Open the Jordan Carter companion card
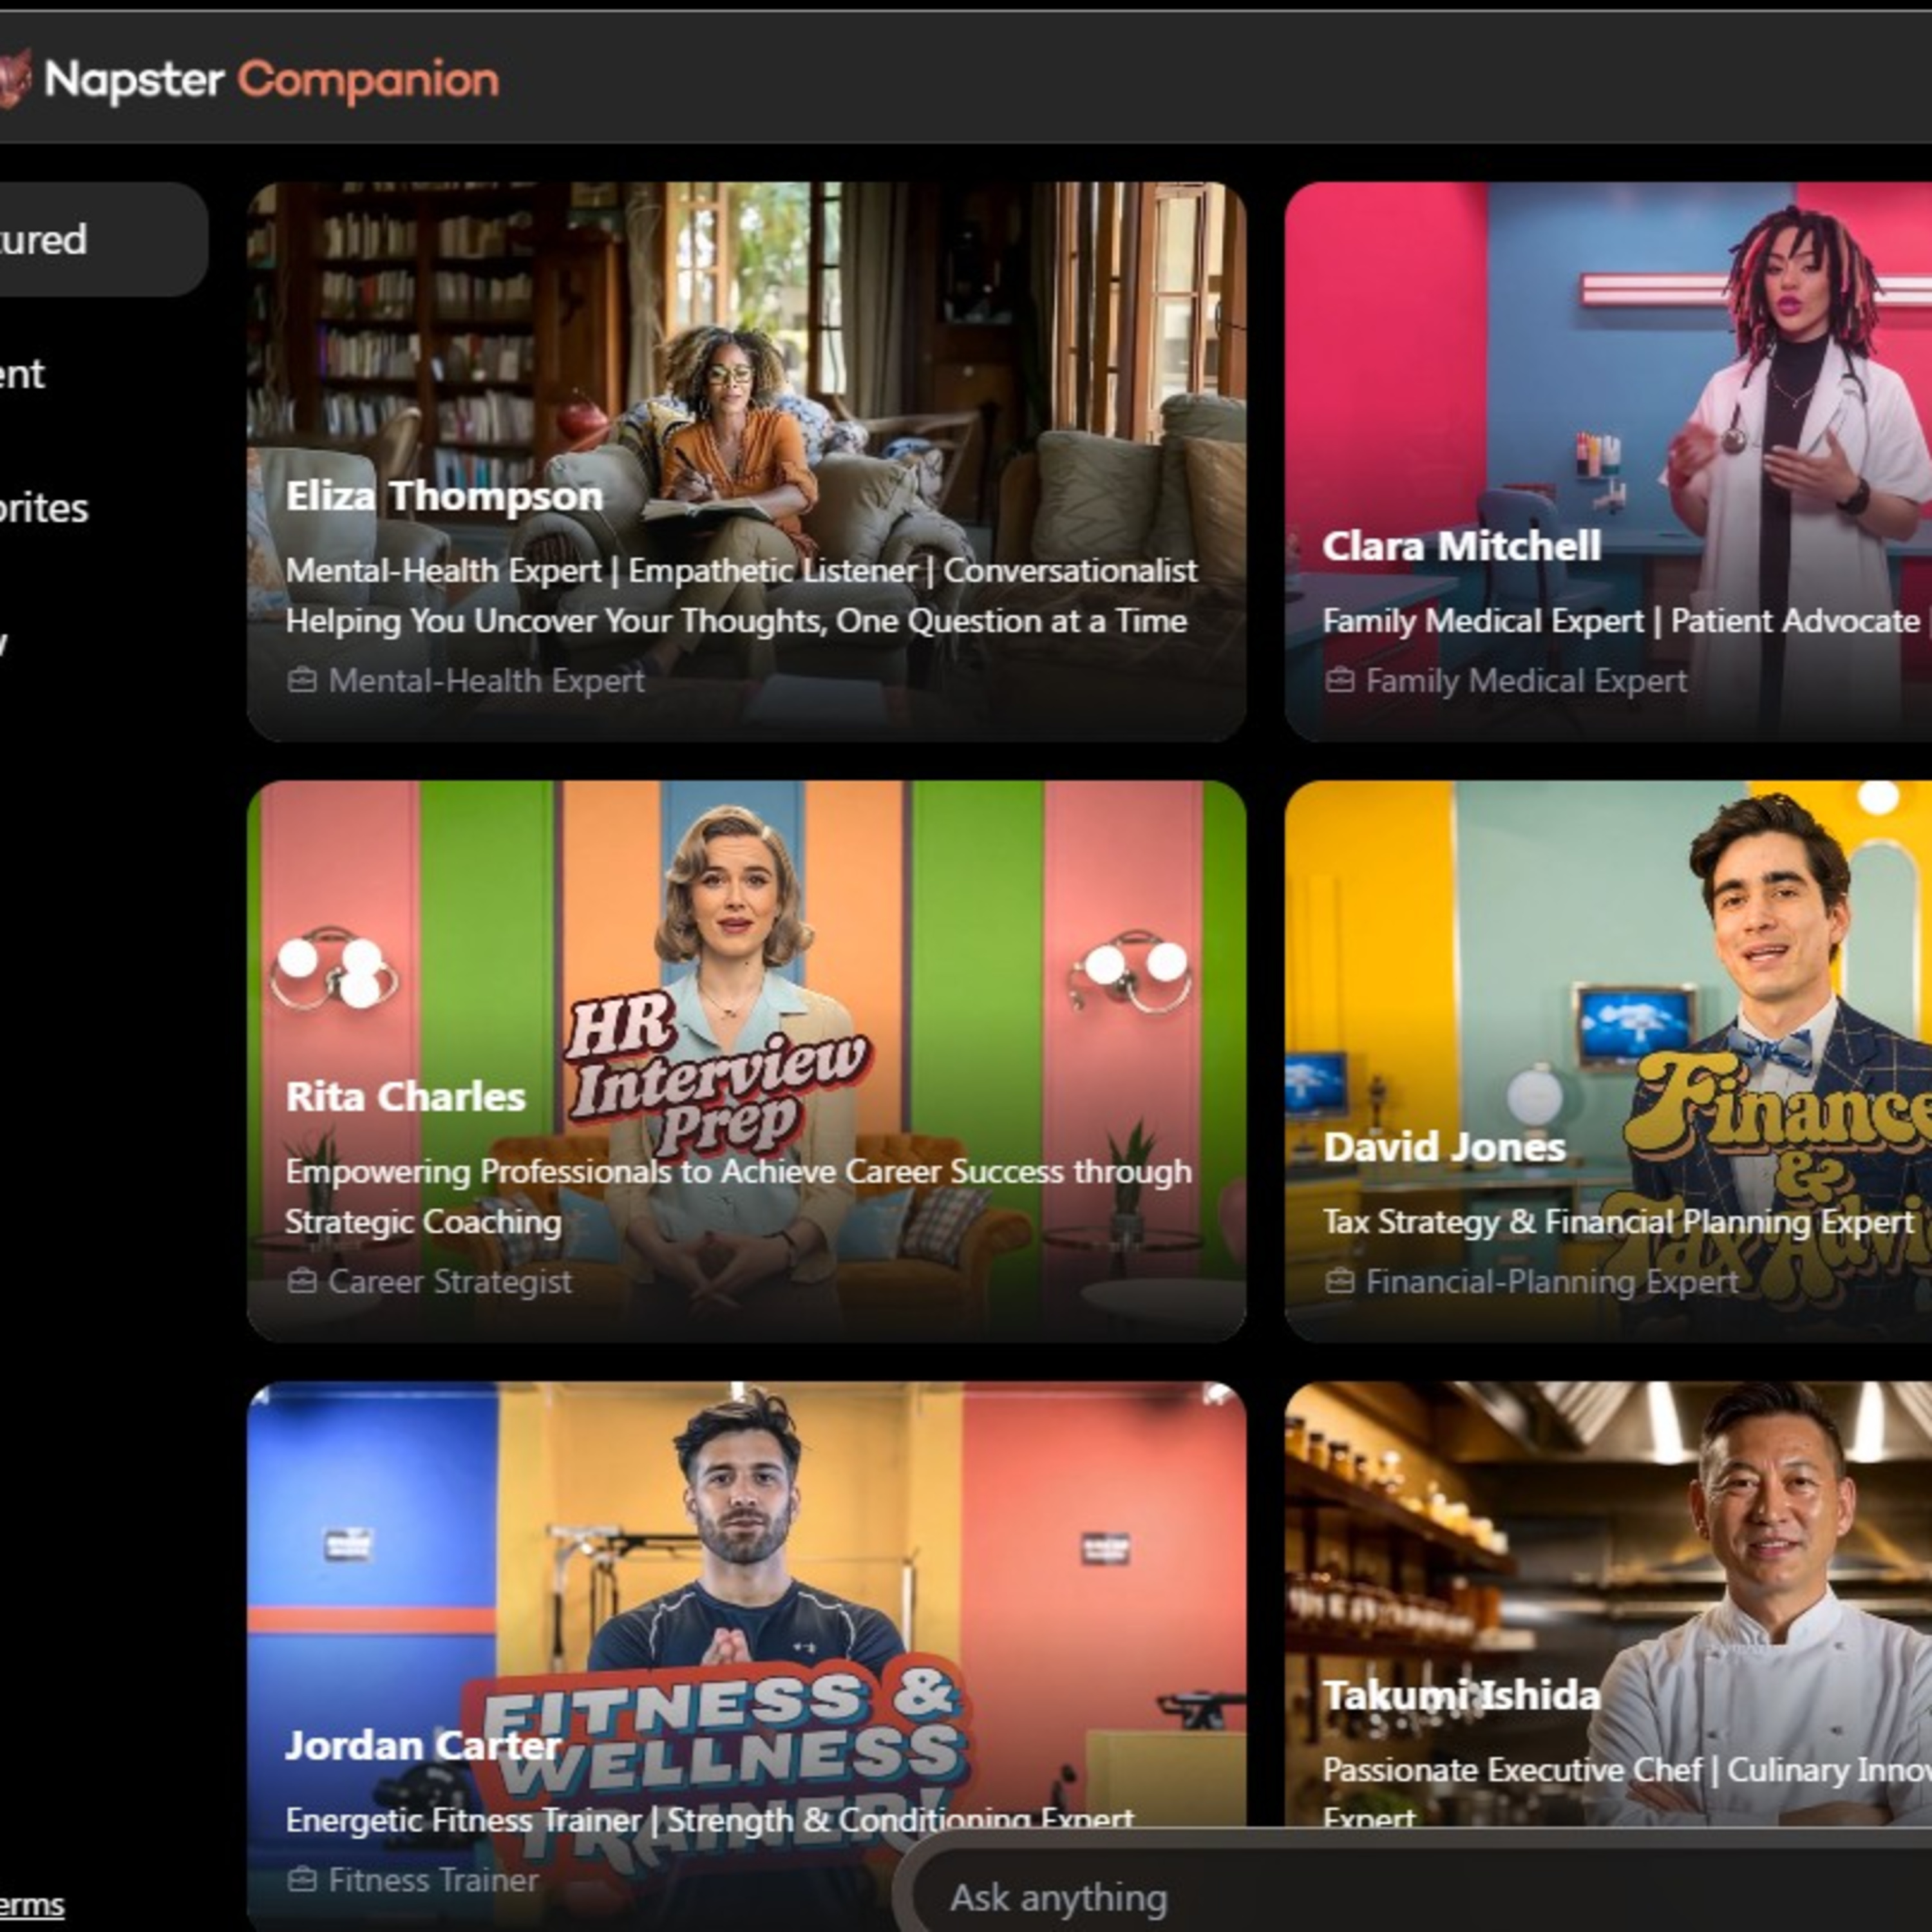1932x1932 pixels. click(746, 1656)
